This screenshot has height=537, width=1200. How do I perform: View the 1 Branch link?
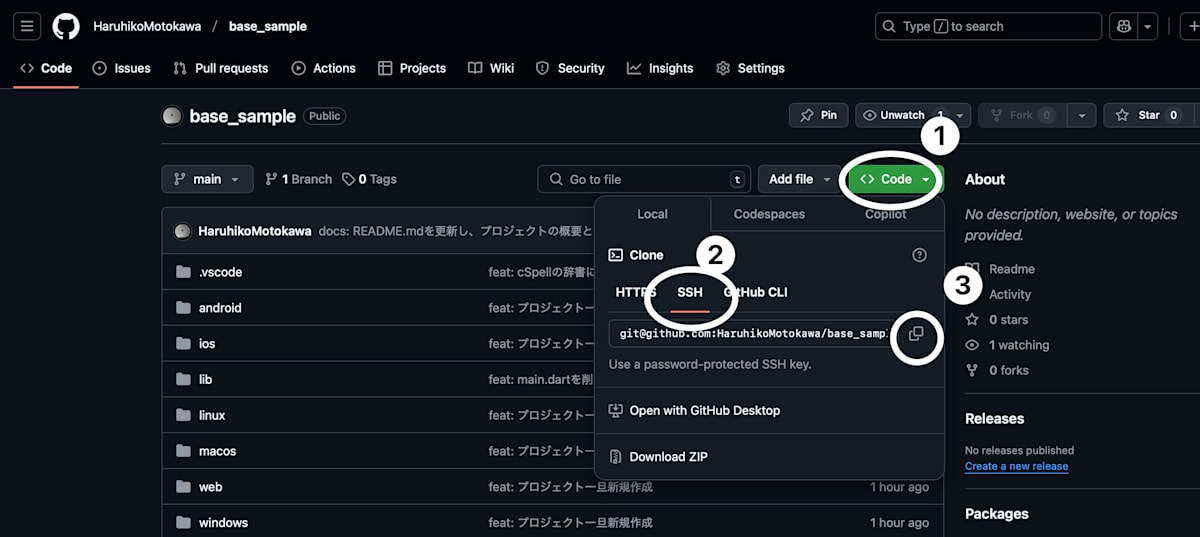click(x=298, y=179)
